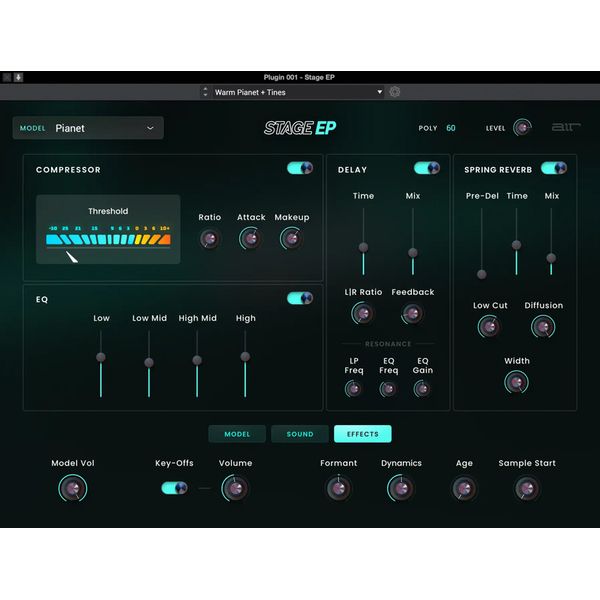Click the Threshold needle pointer
The image size is (600, 600).
point(72,257)
